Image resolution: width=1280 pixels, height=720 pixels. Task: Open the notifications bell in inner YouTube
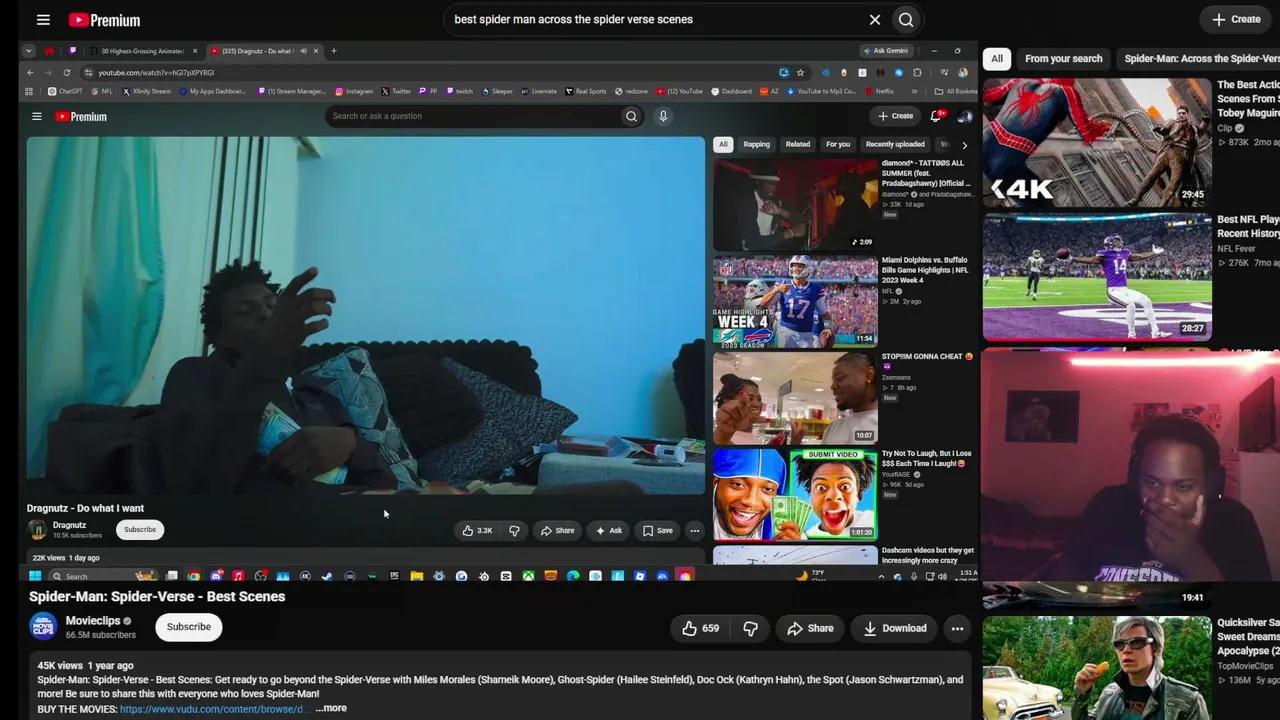(x=936, y=116)
